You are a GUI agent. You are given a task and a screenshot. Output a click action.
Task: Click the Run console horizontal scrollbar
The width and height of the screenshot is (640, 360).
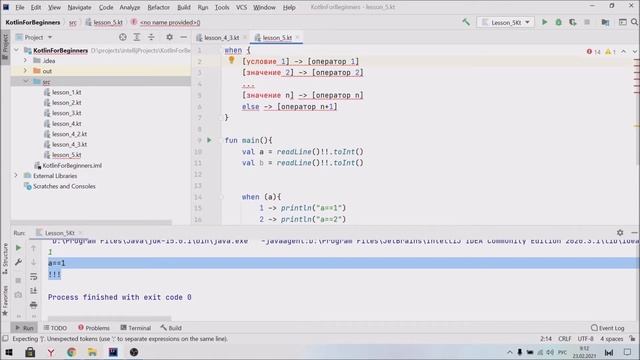(109, 318)
